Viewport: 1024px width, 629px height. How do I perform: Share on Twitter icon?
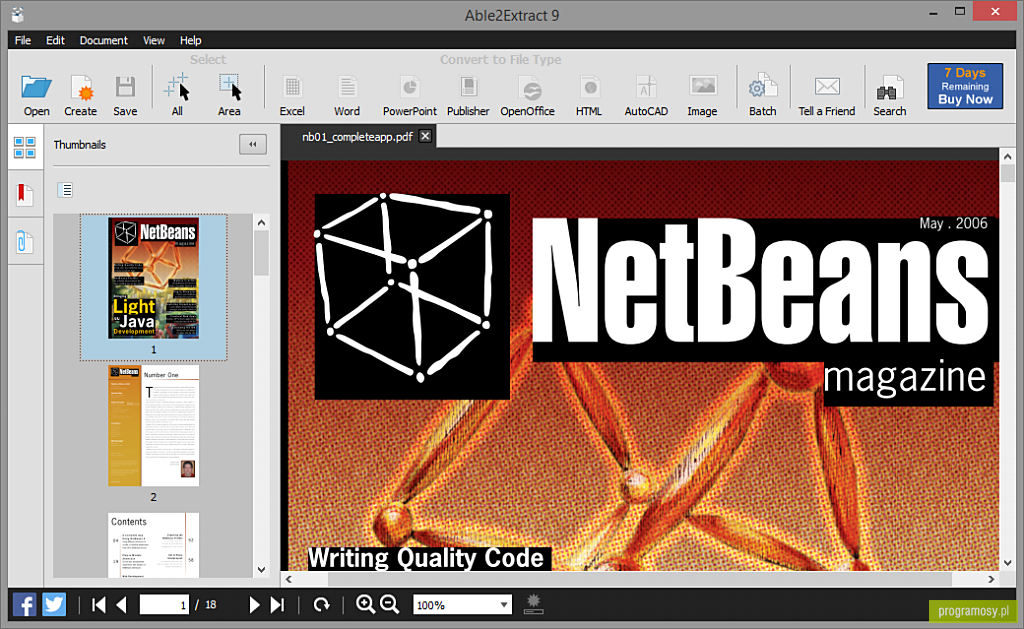click(x=54, y=605)
